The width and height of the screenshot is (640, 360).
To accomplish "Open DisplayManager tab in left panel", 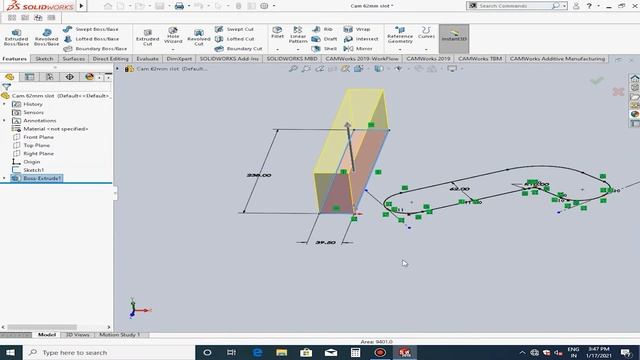I will [89, 77].
